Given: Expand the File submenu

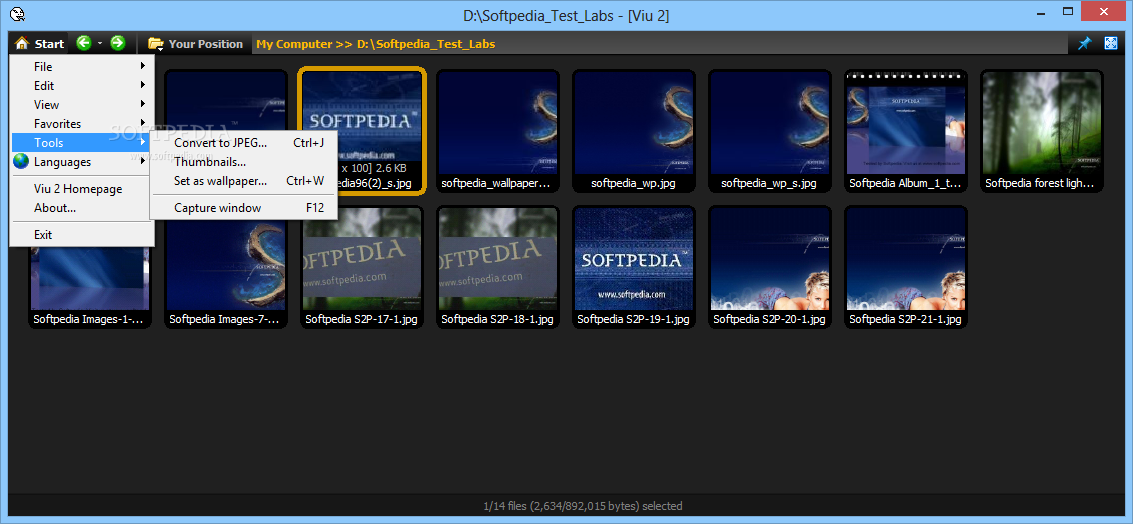Looking at the screenshot, I should point(79,66).
